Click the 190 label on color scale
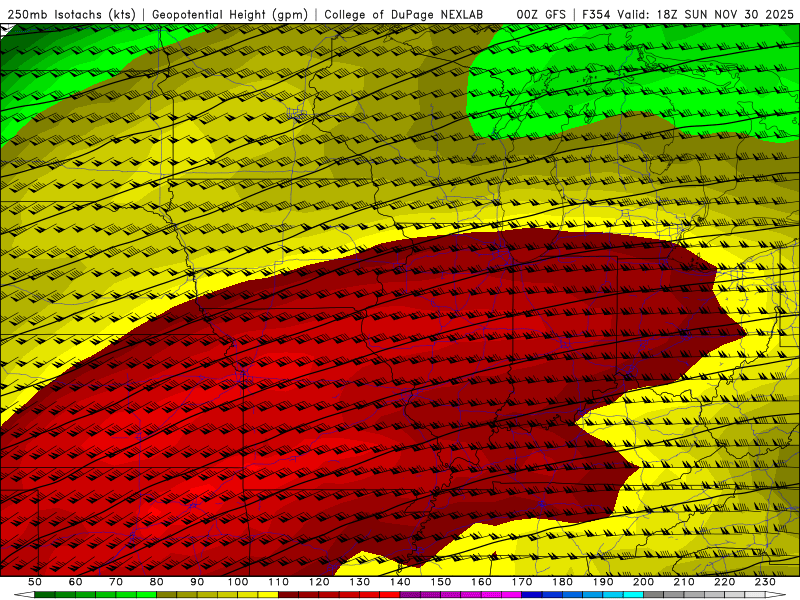The width and height of the screenshot is (800, 600). tap(603, 582)
